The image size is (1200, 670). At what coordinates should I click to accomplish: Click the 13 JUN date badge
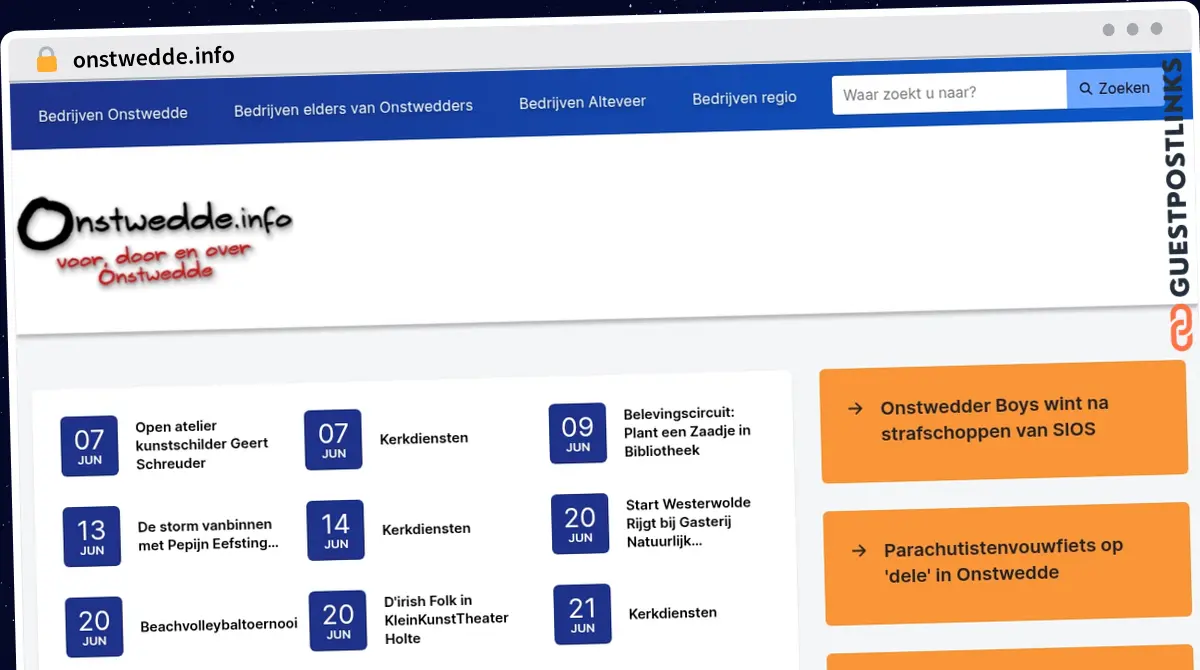coord(91,537)
